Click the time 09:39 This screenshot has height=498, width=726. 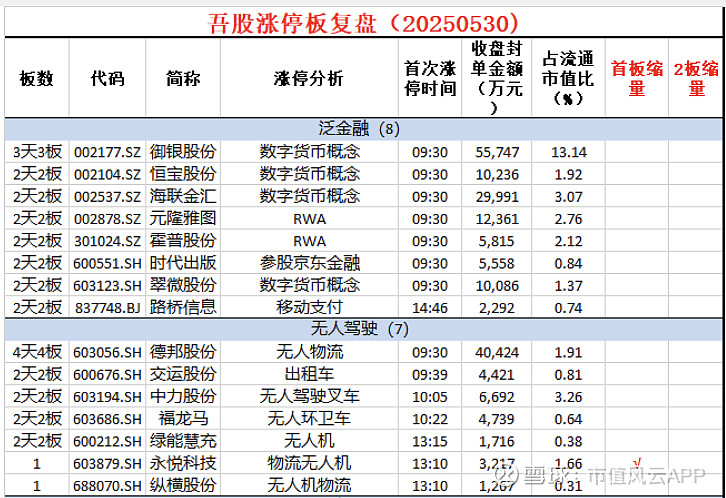pos(430,374)
